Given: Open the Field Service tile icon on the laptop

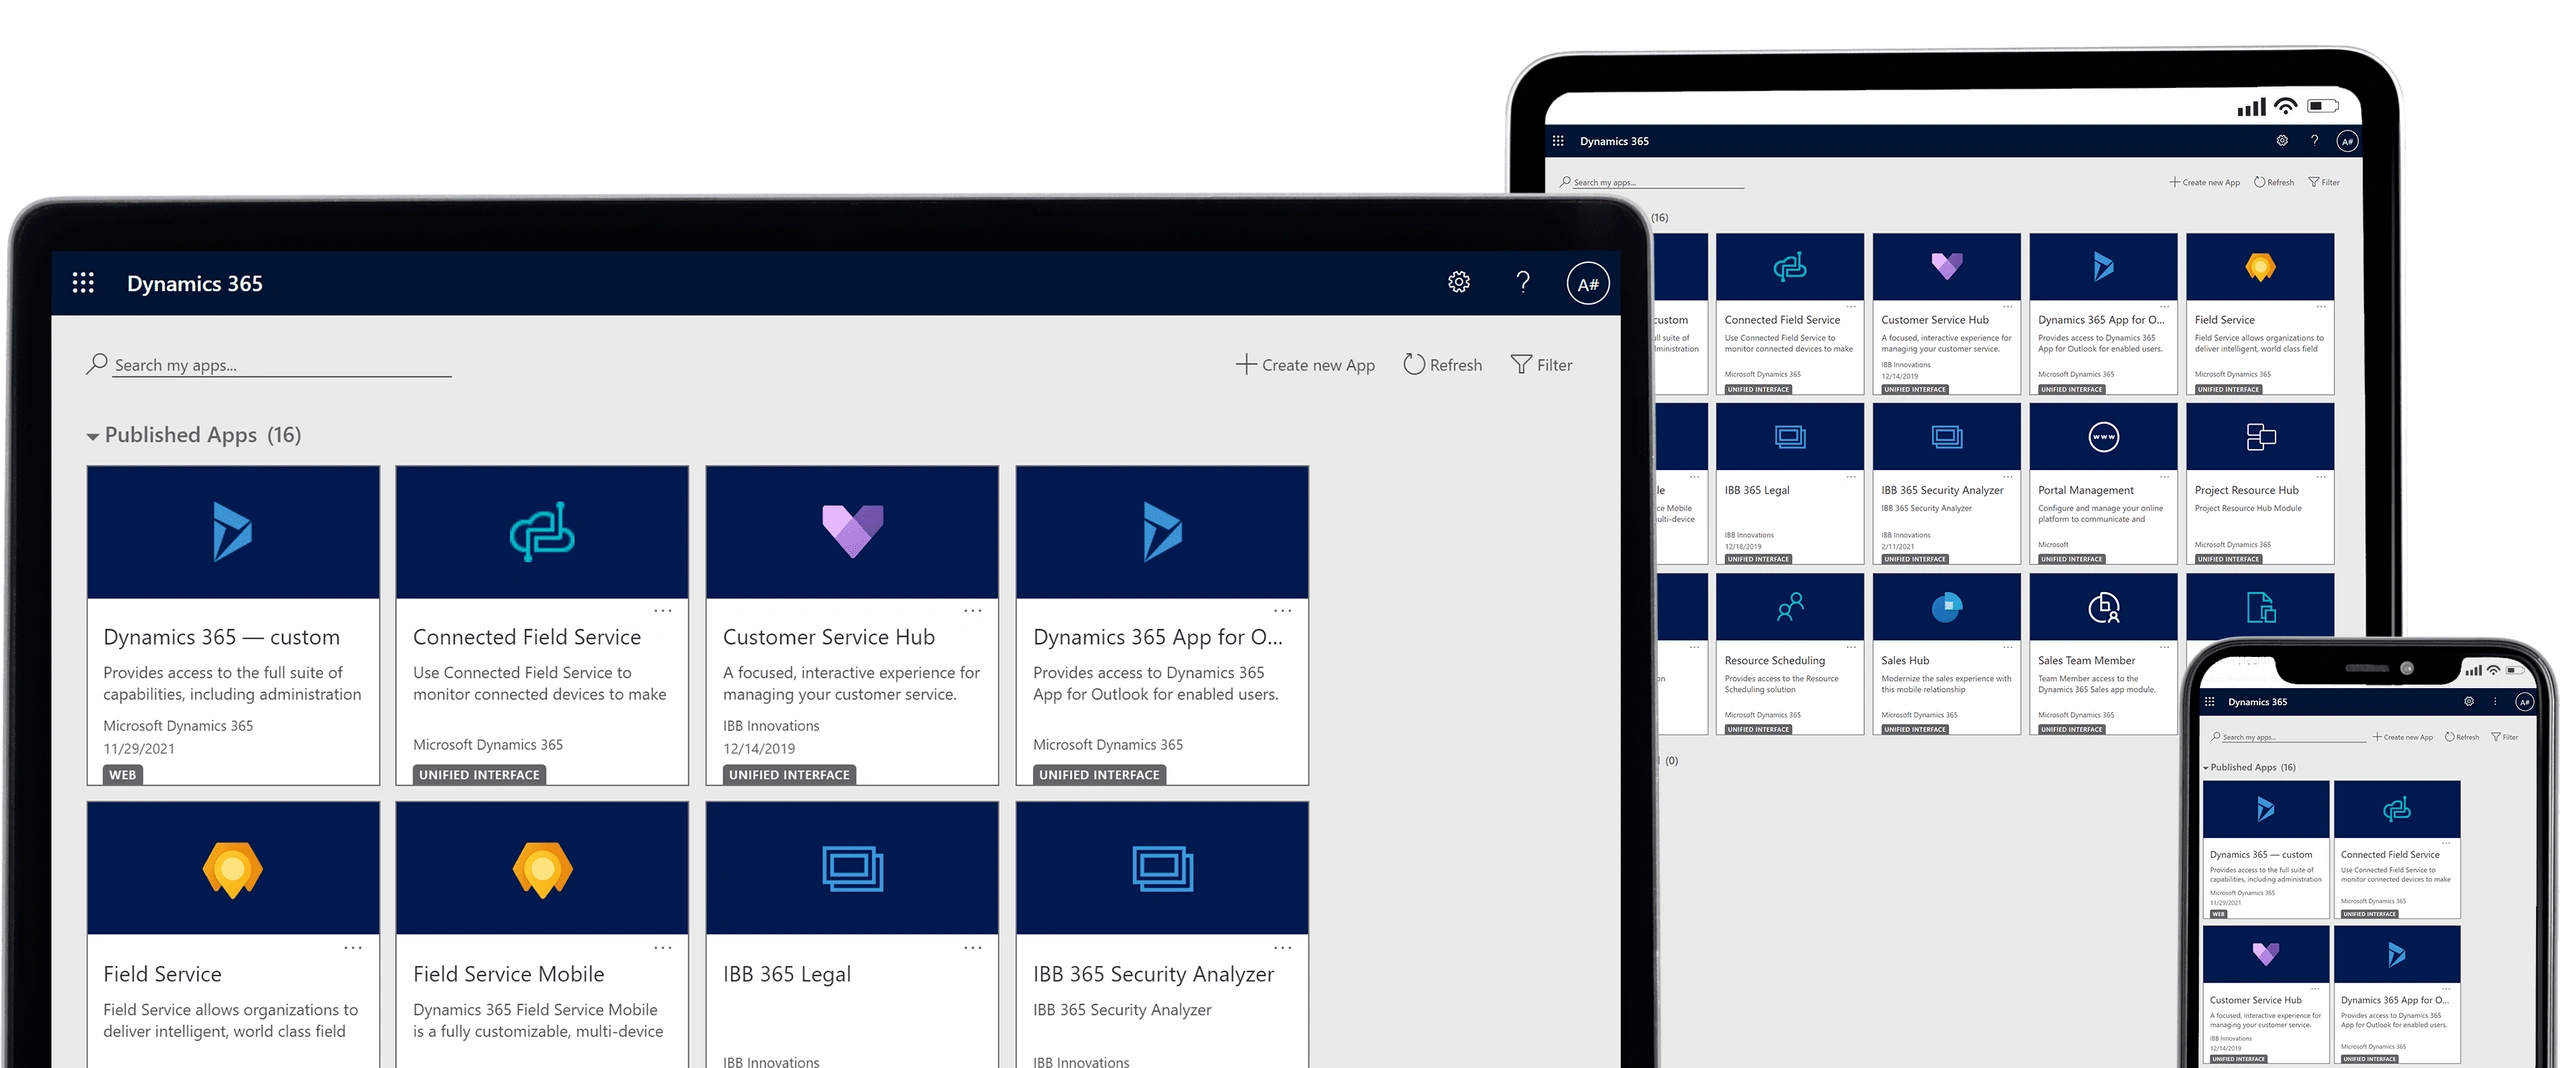Looking at the screenshot, I should pos(233,868).
